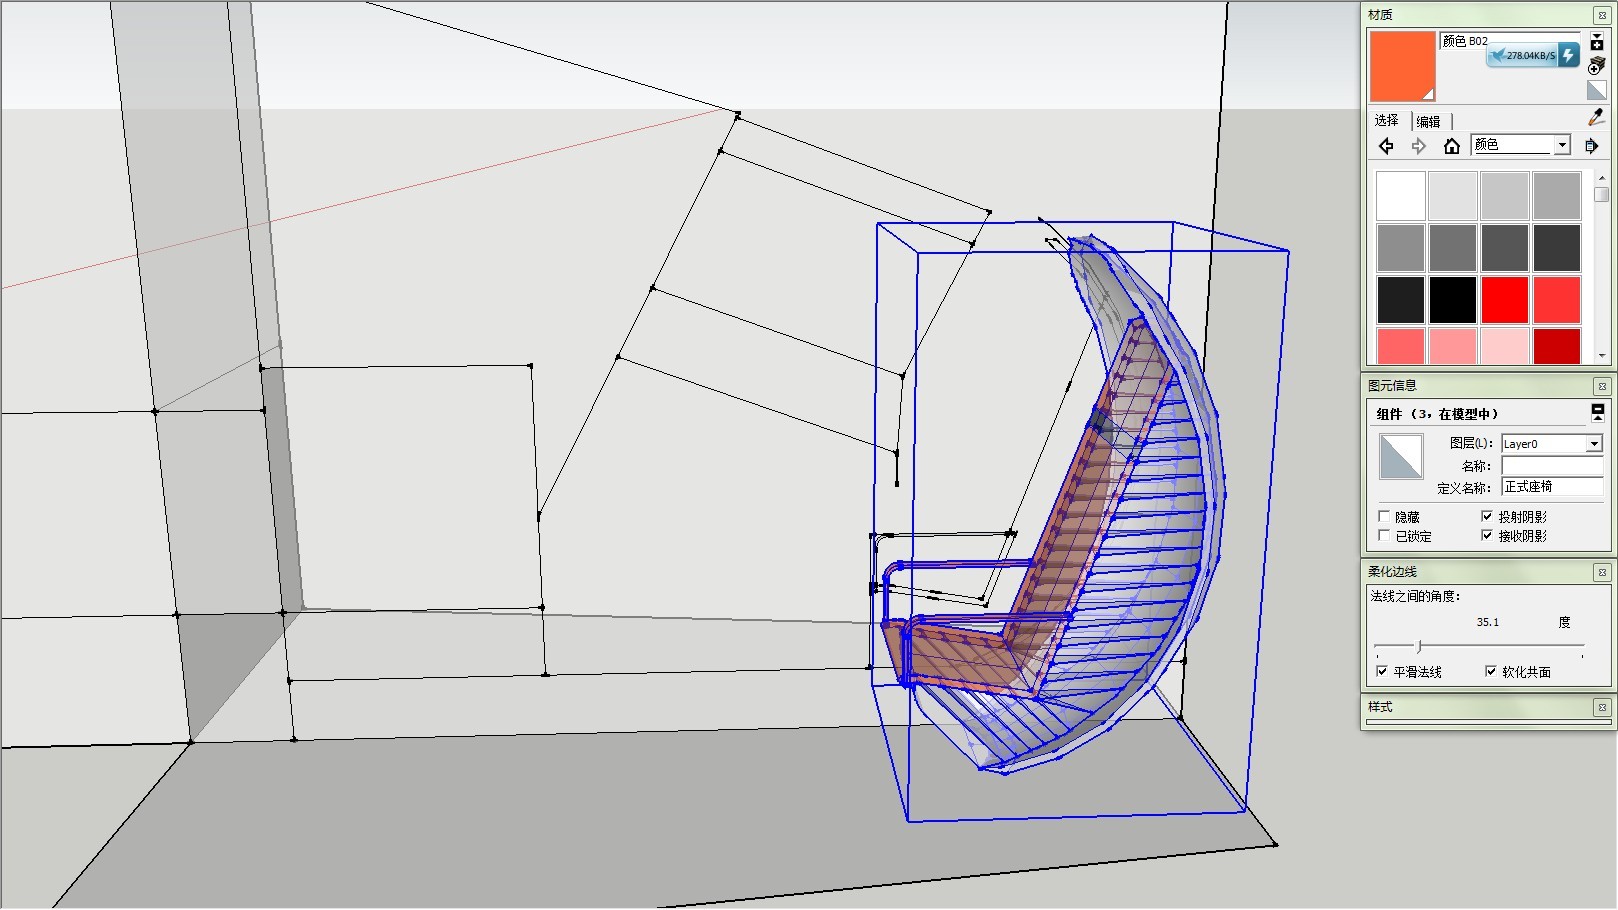Switch to the 编辑 tab

[1428, 121]
